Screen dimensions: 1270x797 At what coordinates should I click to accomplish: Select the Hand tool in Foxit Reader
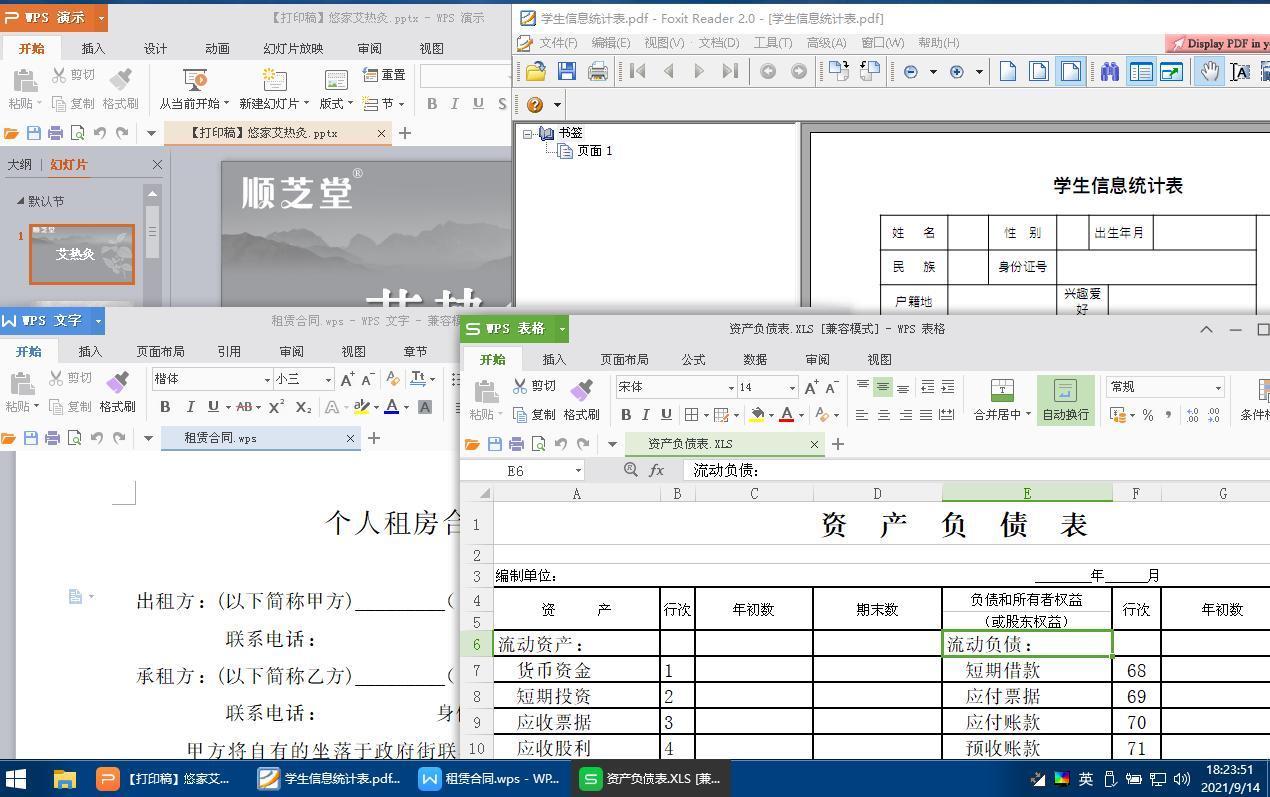click(x=1209, y=71)
